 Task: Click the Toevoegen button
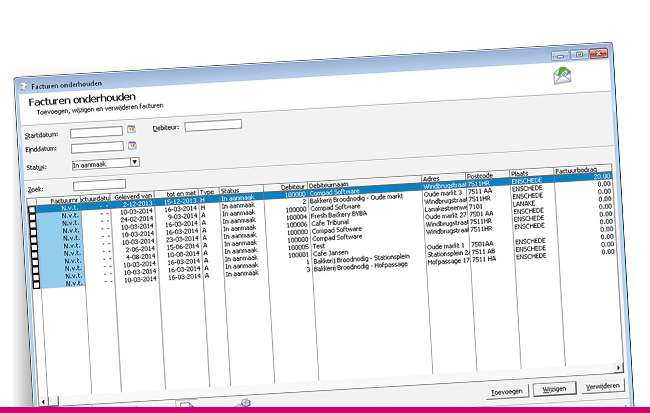click(x=507, y=391)
